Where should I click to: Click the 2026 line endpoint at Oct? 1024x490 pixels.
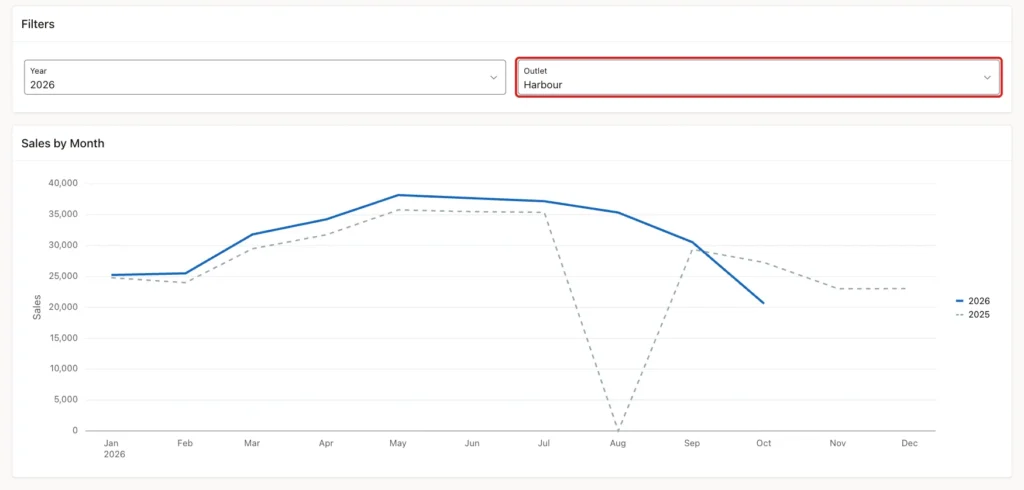[x=763, y=302]
